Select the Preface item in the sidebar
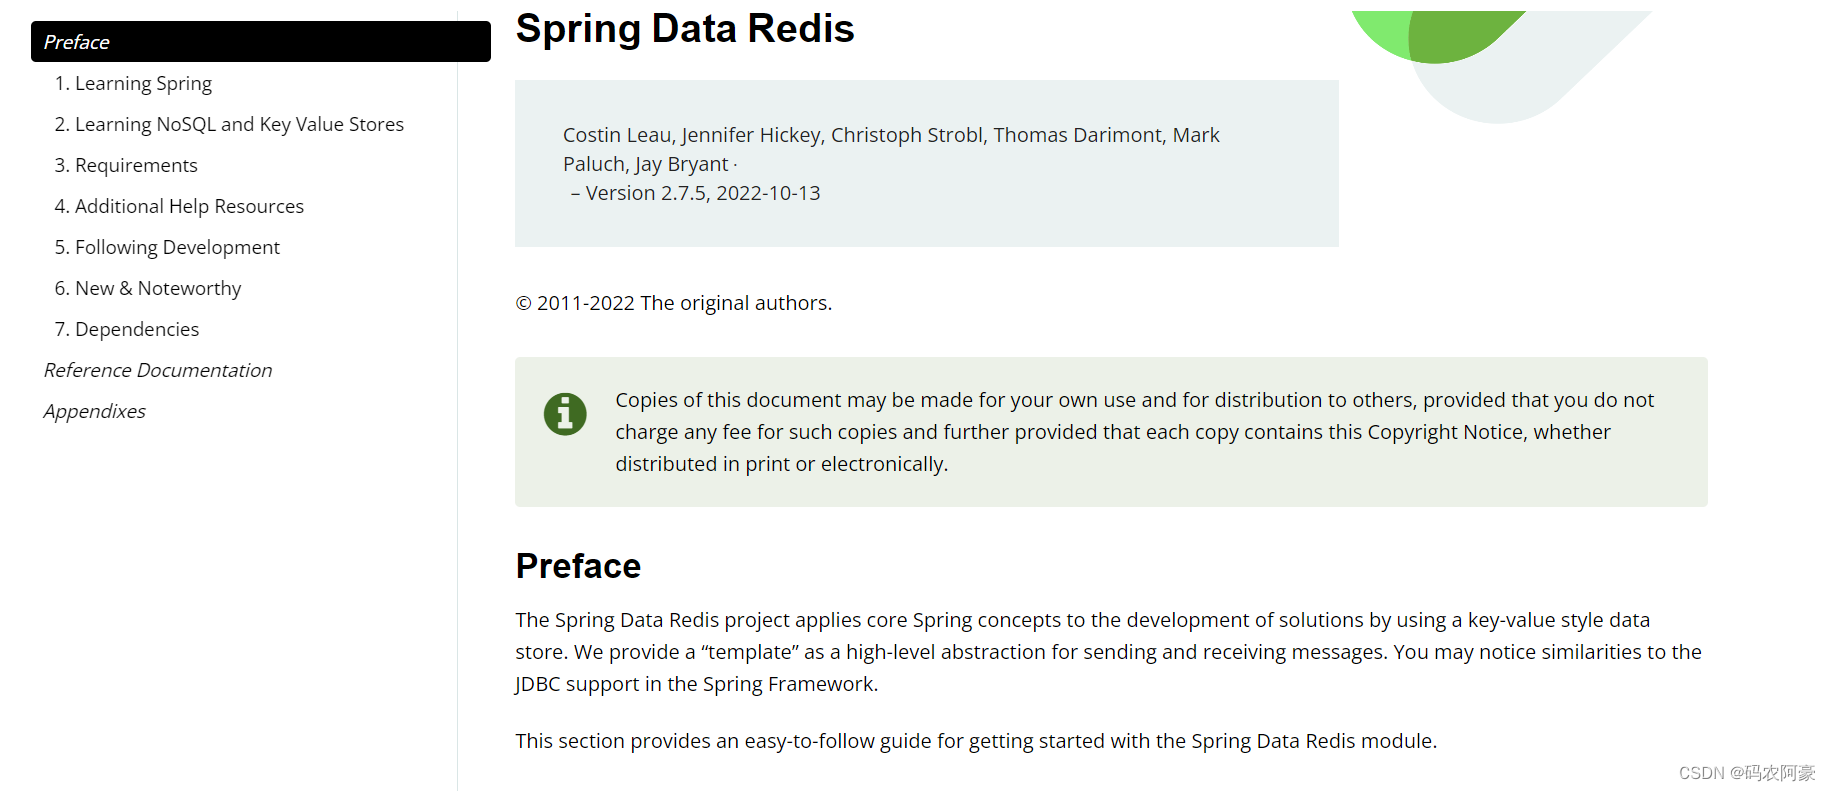Image resolution: width=1831 pixels, height=791 pixels. [x=260, y=42]
